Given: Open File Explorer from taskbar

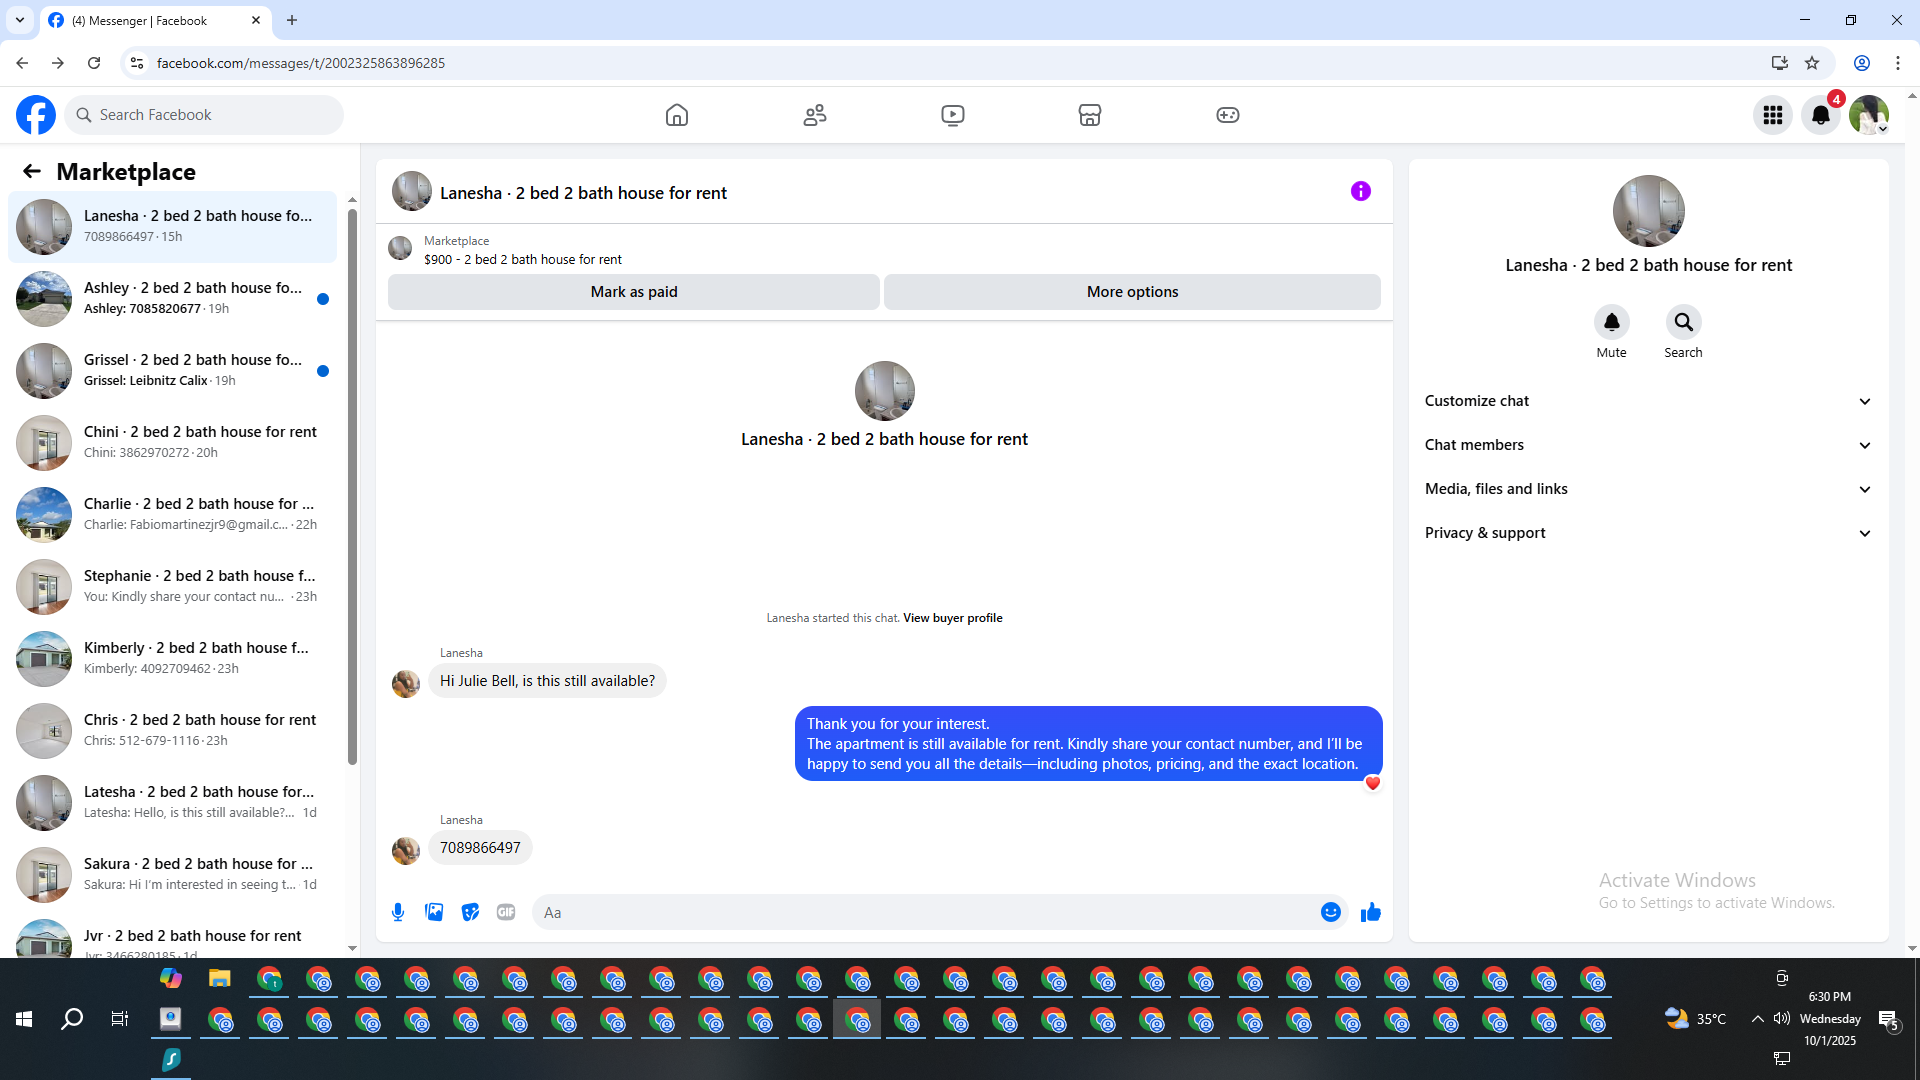Looking at the screenshot, I should [x=219, y=978].
